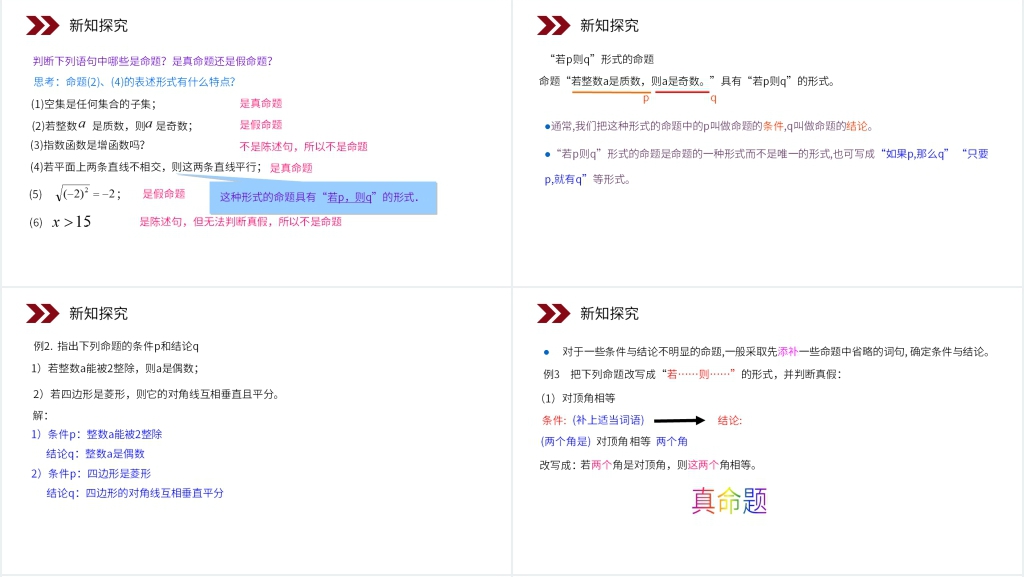1024x577 pixels.
Task: Click the red chevron icon on the bottom-right slide
Action: (553, 314)
